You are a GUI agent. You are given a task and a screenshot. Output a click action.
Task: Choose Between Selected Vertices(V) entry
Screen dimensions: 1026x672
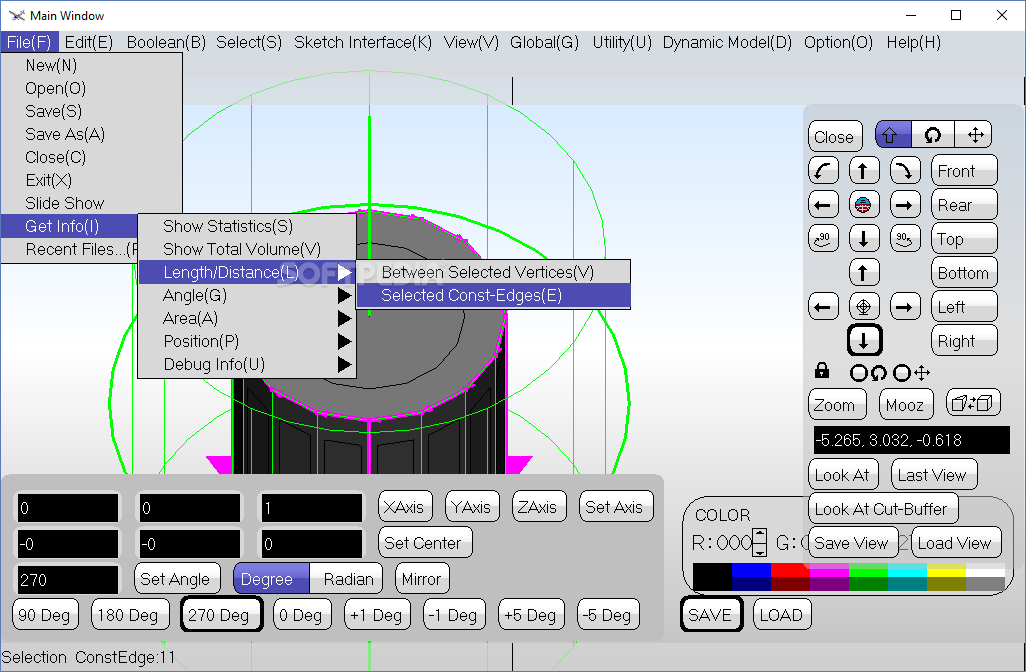pos(493,272)
